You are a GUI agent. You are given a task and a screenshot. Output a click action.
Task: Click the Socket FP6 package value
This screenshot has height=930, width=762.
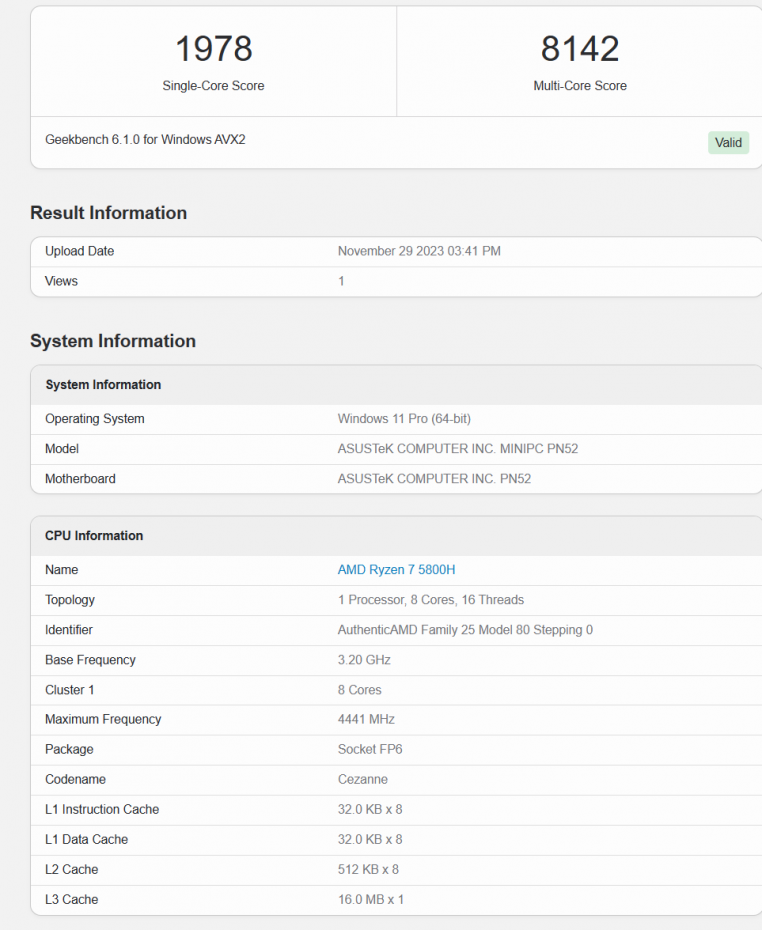(x=370, y=750)
